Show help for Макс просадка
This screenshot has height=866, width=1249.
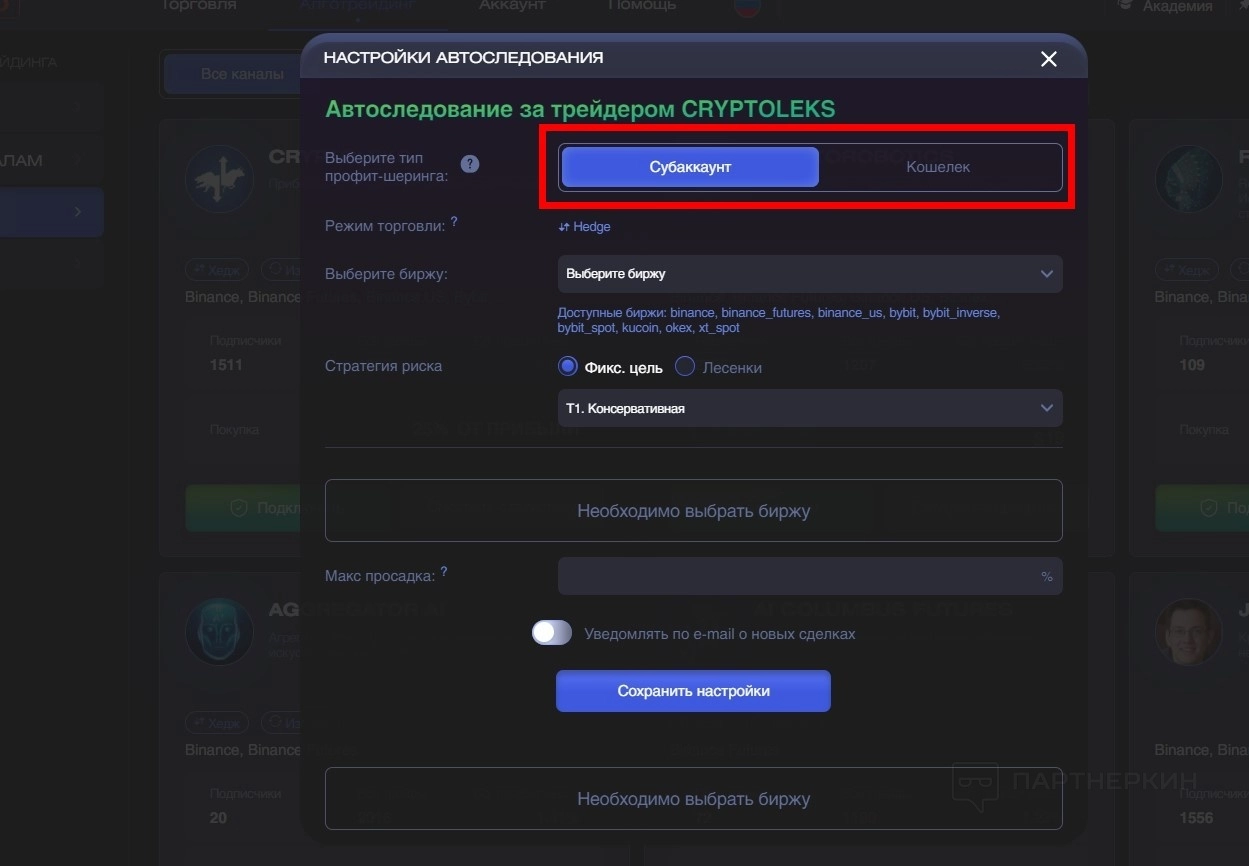click(444, 572)
